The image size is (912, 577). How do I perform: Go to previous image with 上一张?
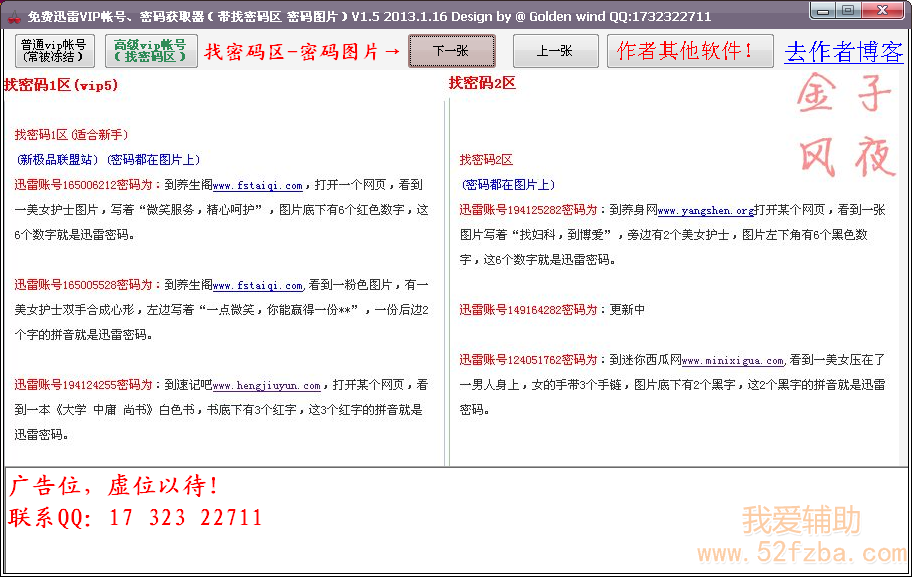(555, 51)
